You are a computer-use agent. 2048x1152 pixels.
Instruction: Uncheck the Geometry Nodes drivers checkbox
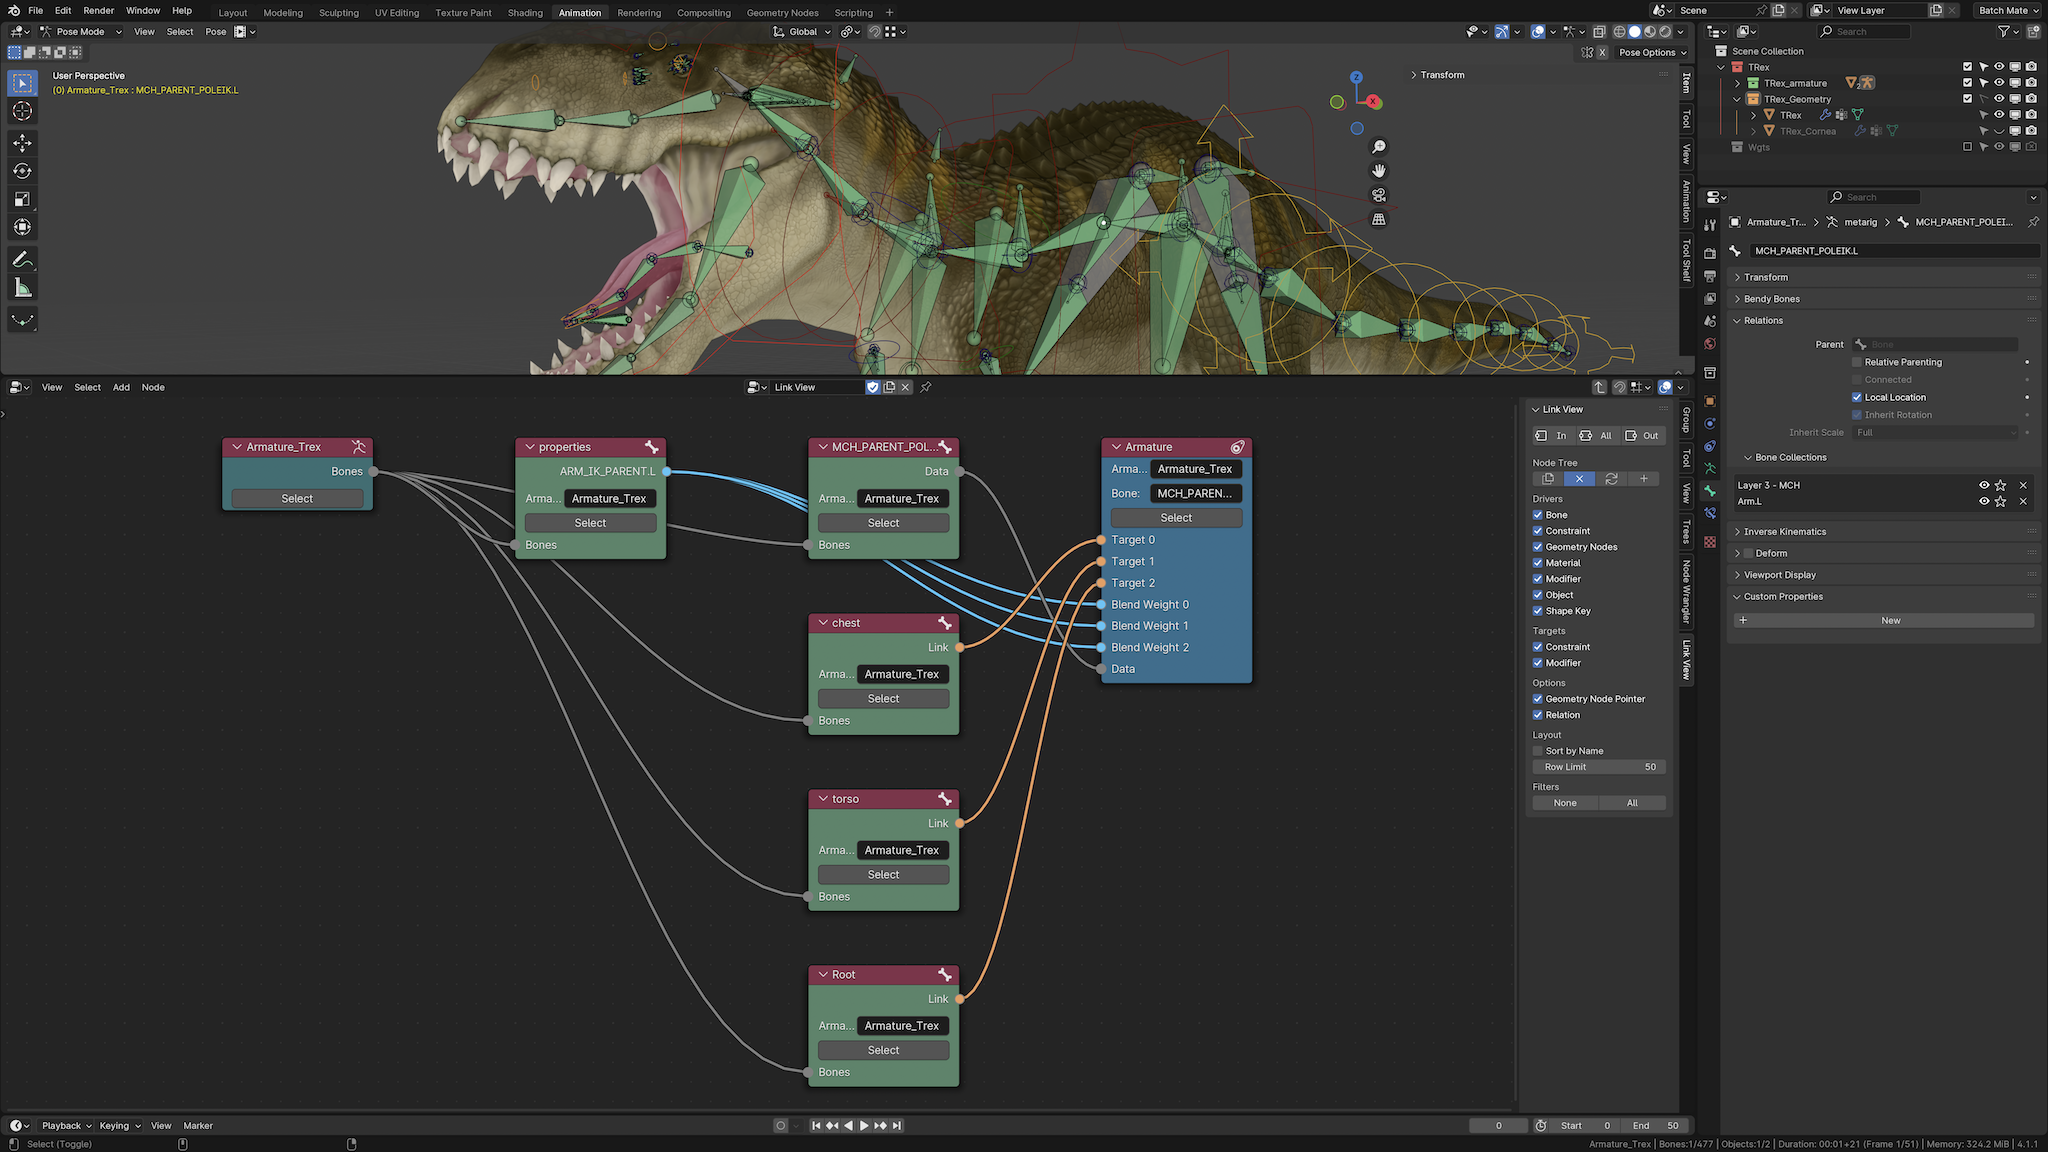point(1538,547)
